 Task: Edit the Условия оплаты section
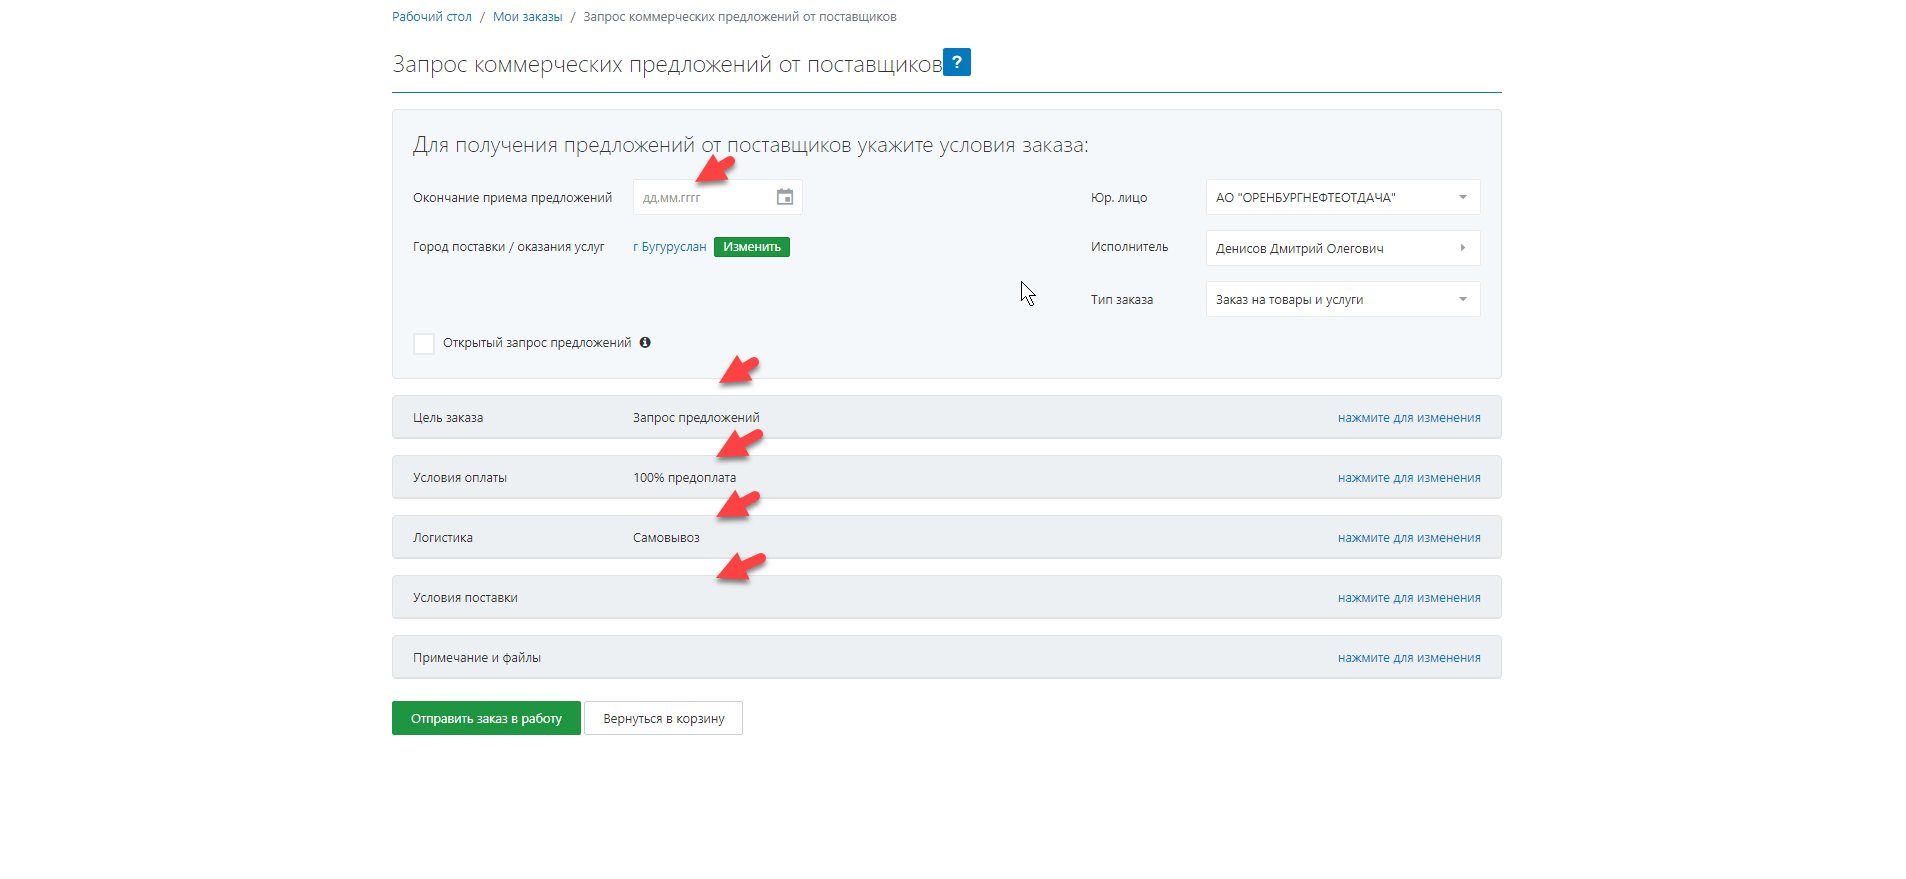1408,478
